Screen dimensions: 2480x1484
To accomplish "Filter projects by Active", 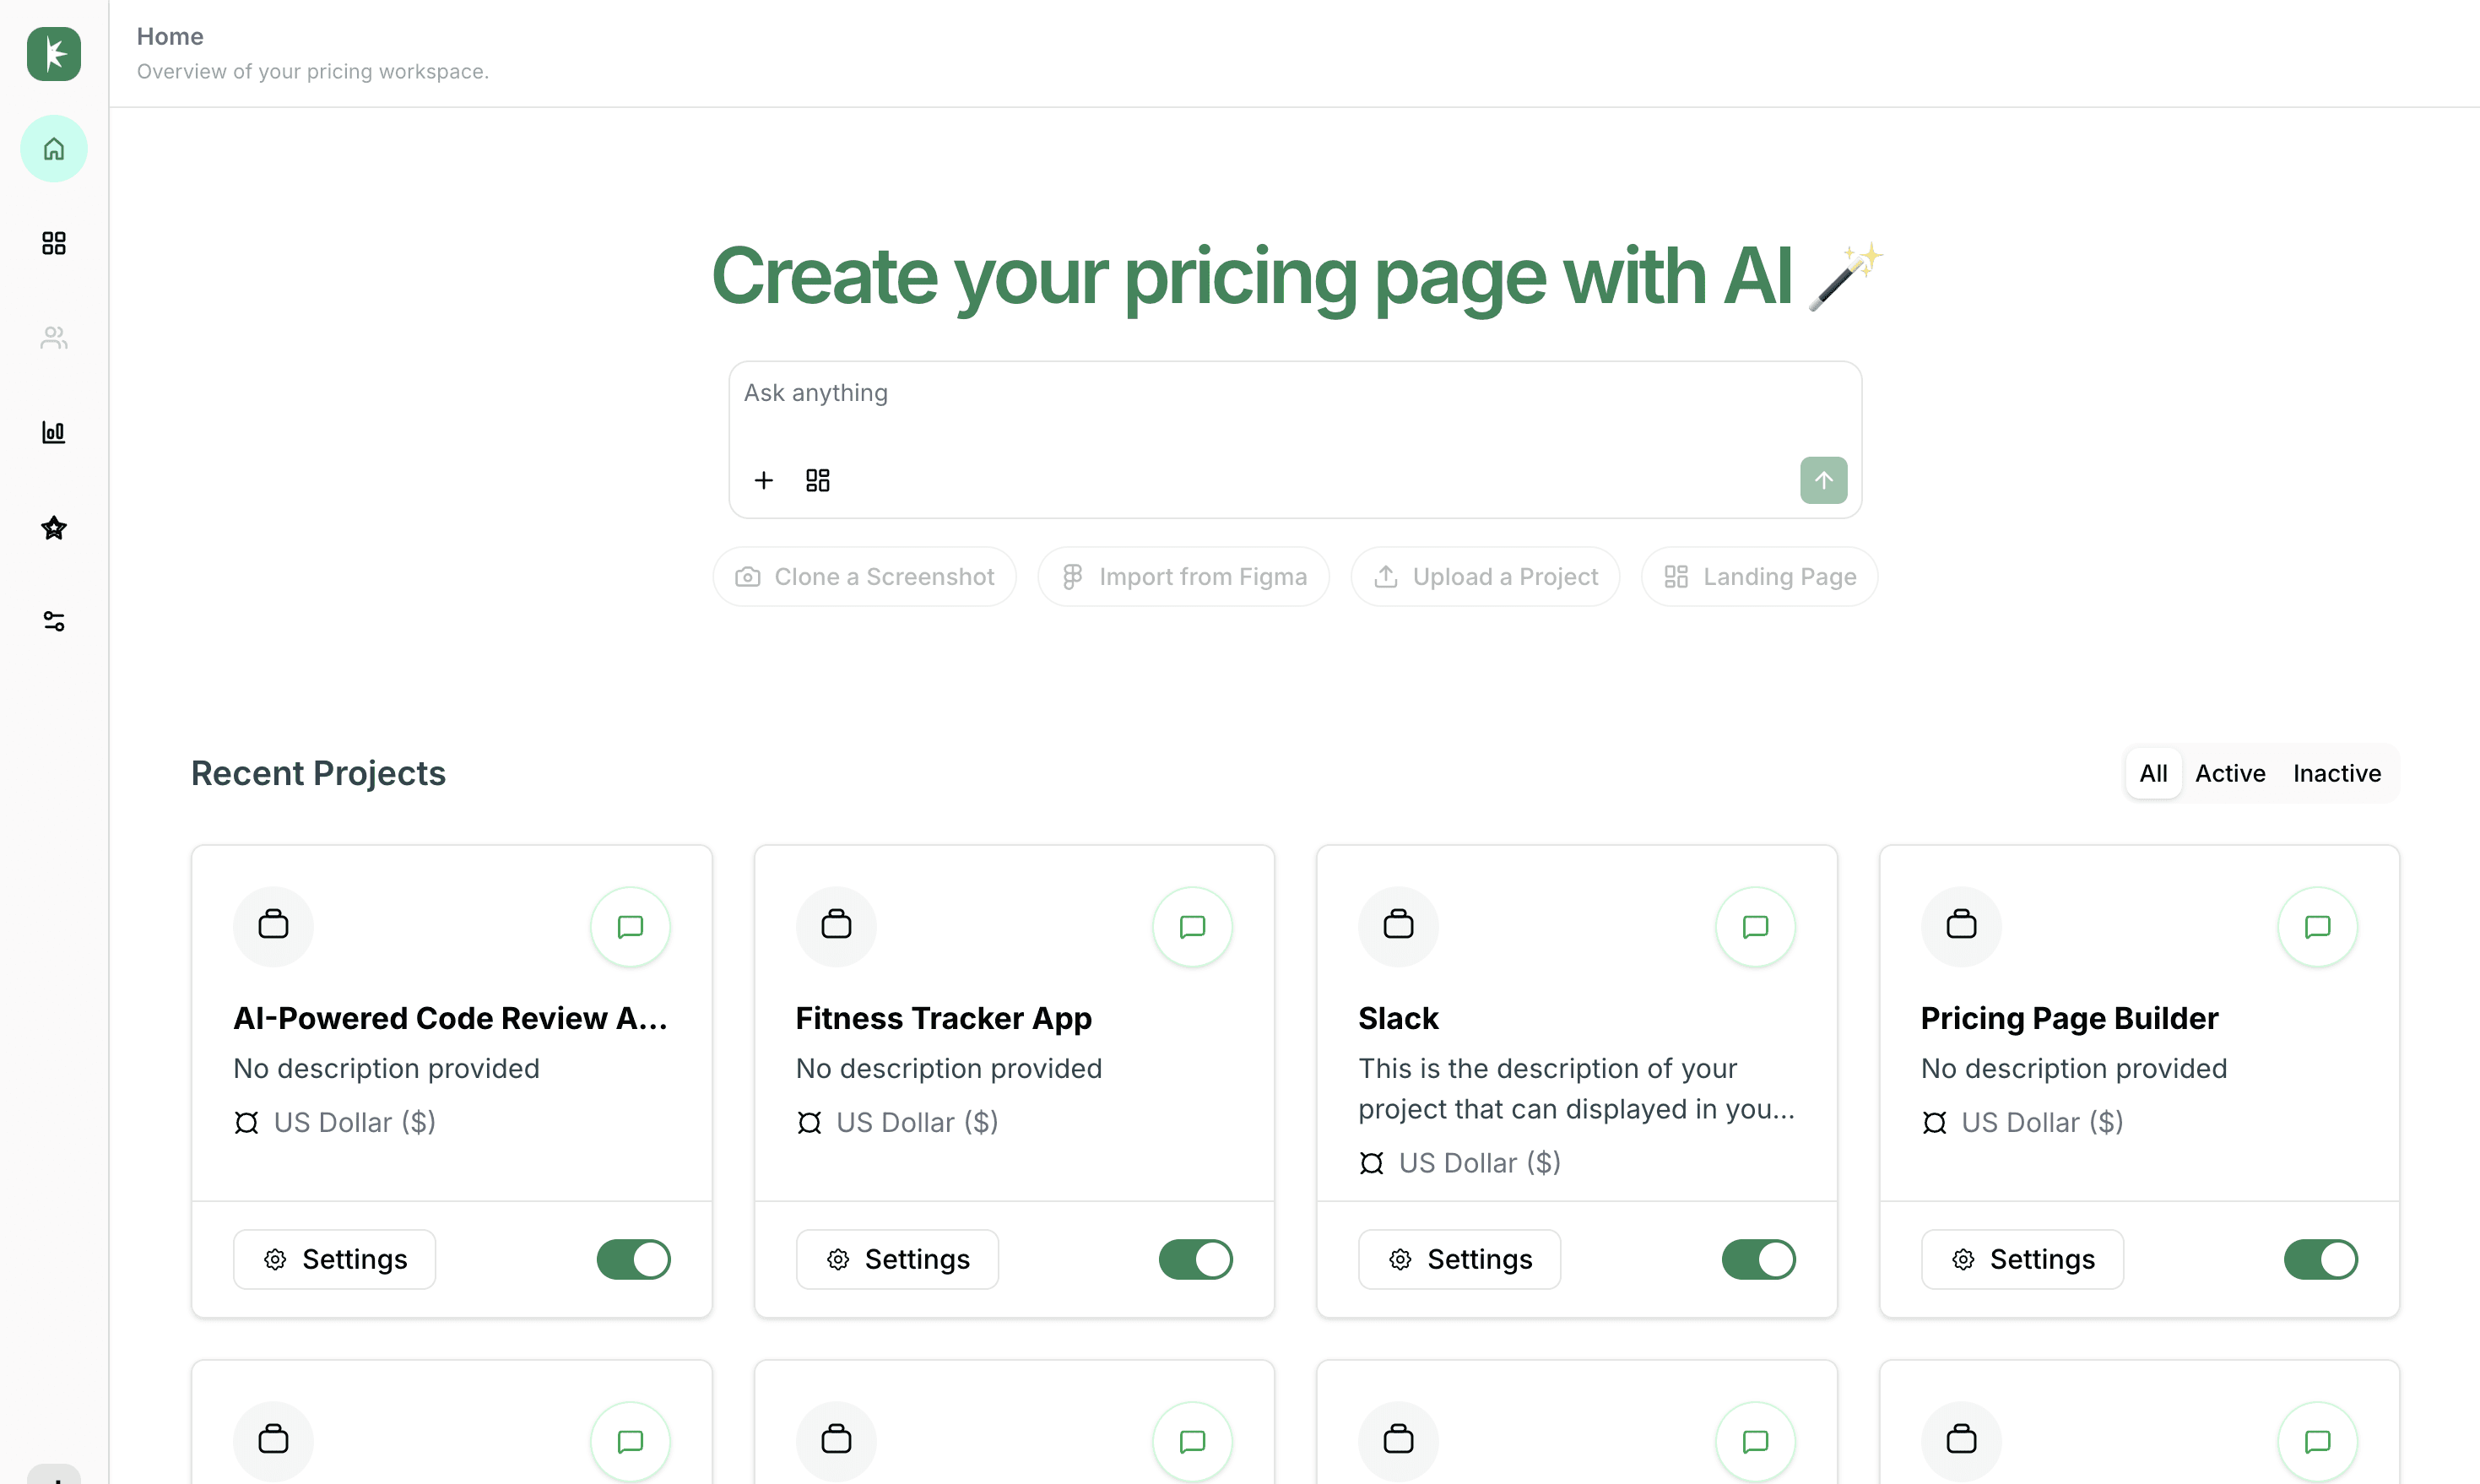I will click(x=2230, y=773).
